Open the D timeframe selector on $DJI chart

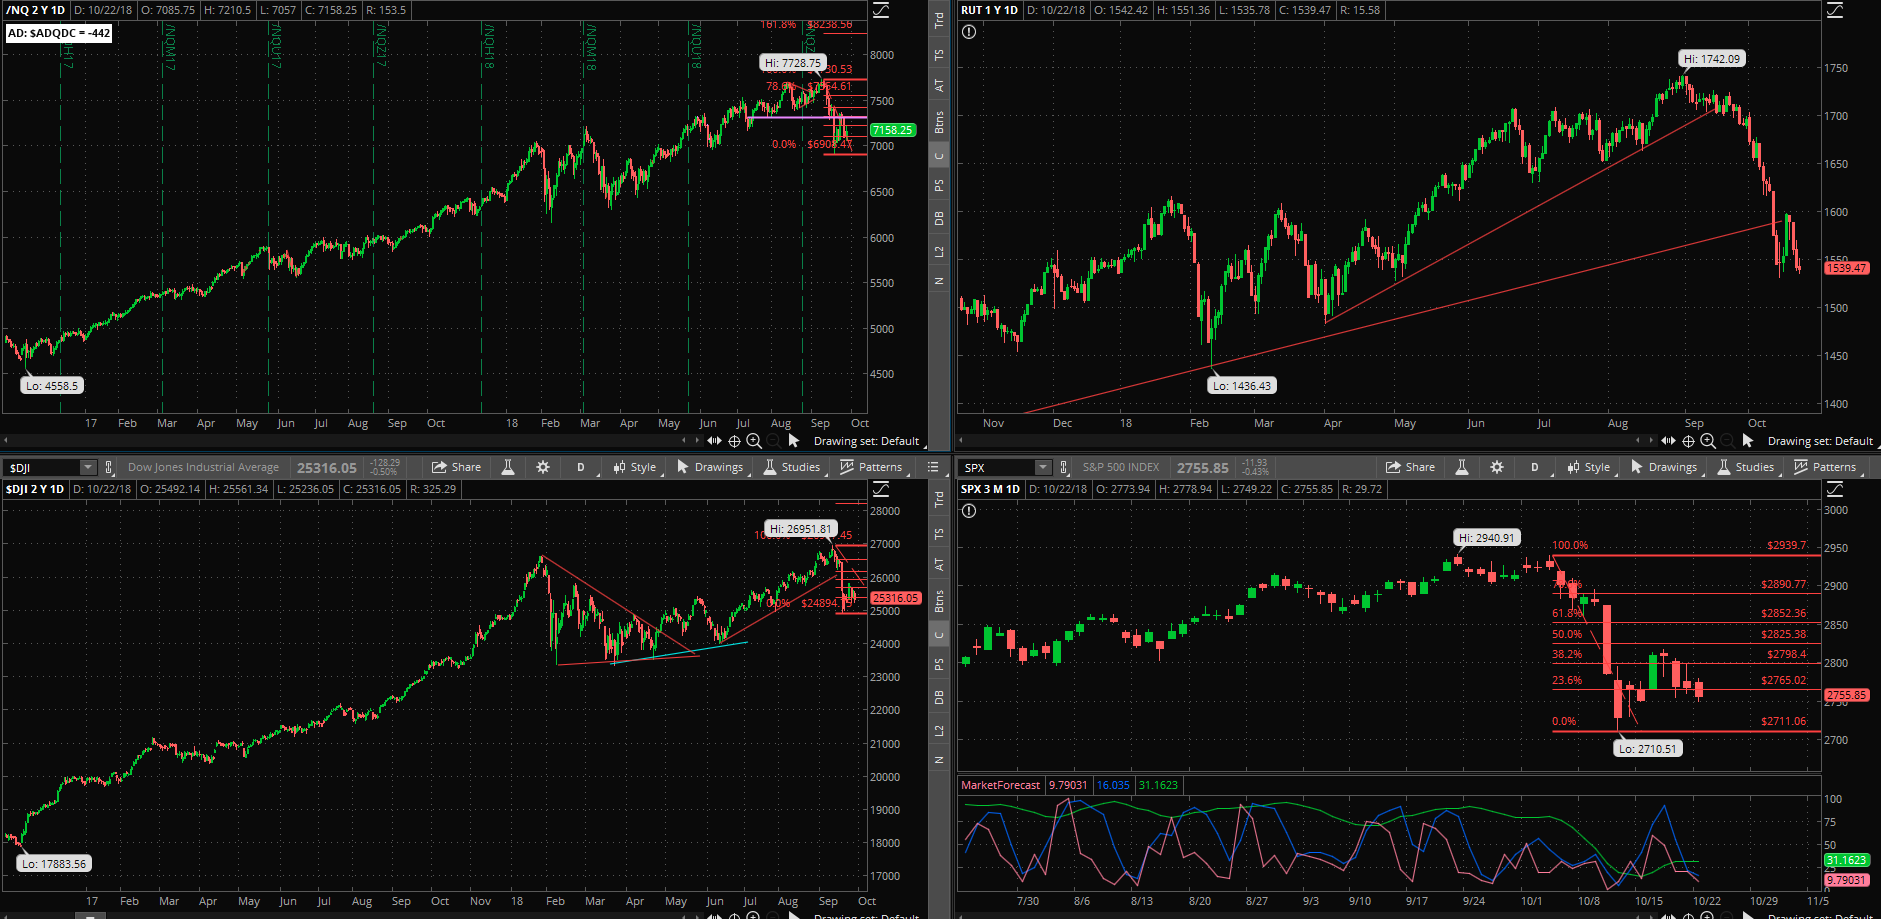(581, 467)
